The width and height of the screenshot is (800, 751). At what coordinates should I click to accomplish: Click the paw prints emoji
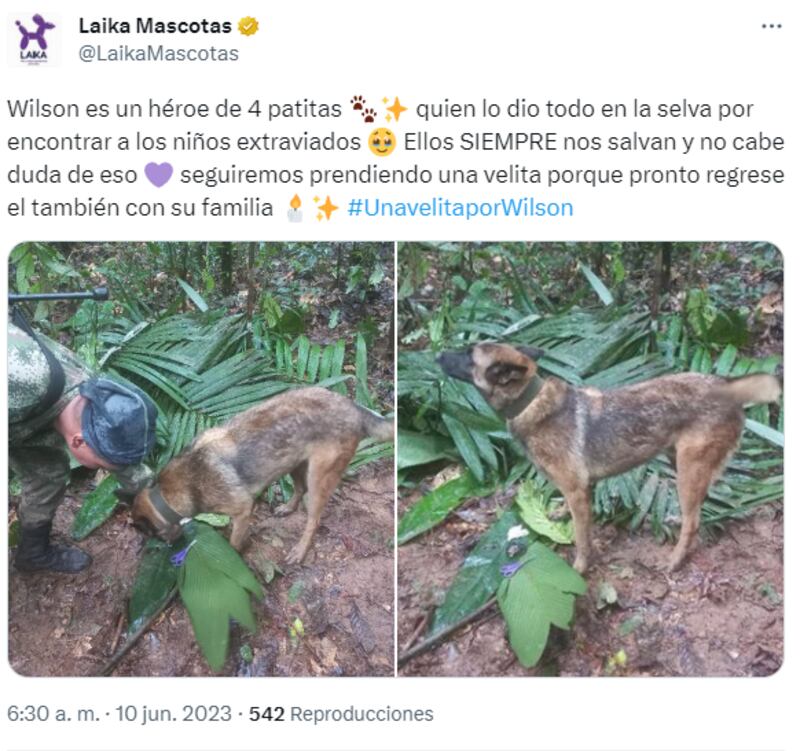[x=363, y=109]
